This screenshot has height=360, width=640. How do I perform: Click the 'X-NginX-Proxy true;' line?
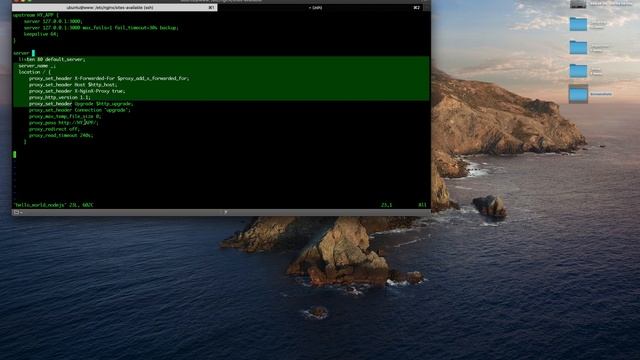pos(77,91)
